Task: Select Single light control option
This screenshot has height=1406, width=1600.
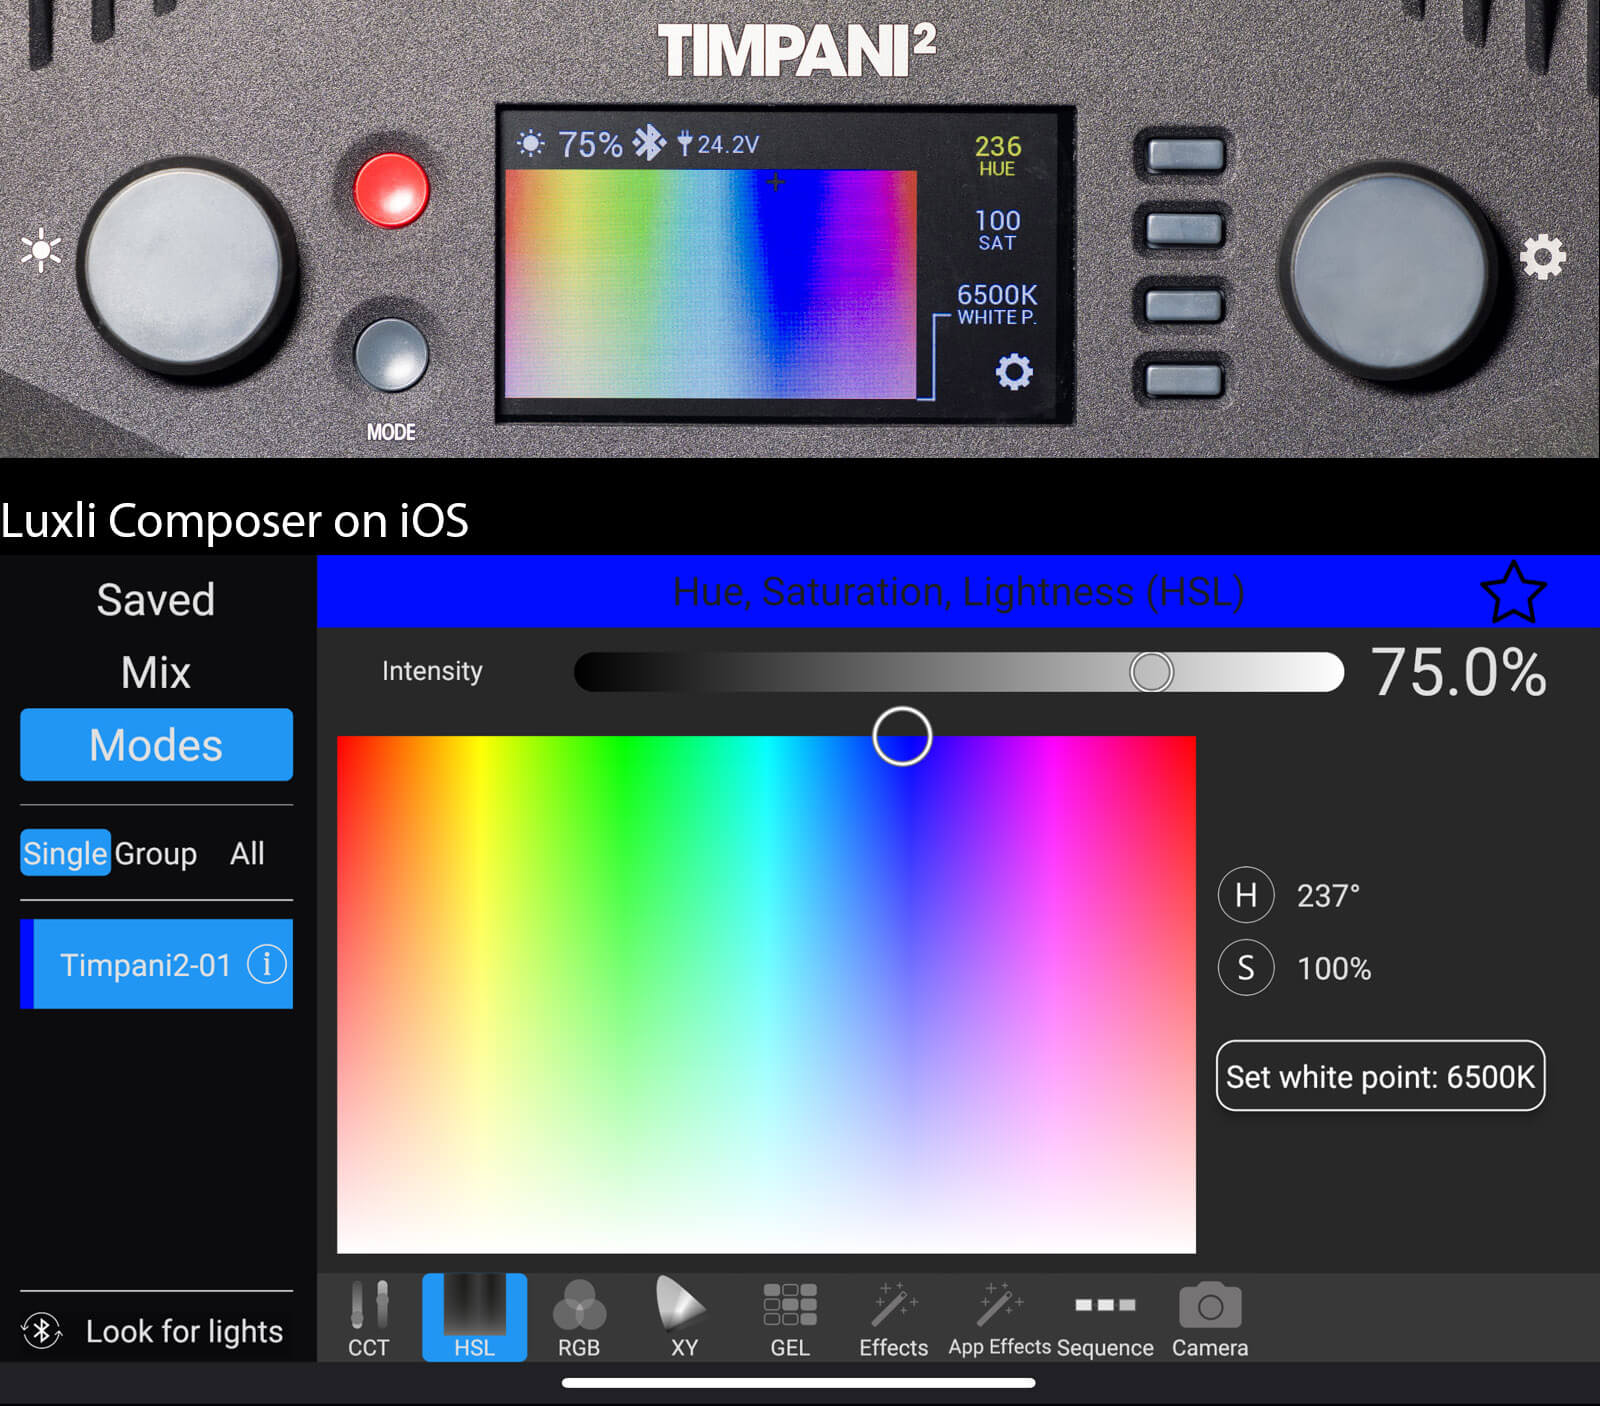Action: (65, 853)
